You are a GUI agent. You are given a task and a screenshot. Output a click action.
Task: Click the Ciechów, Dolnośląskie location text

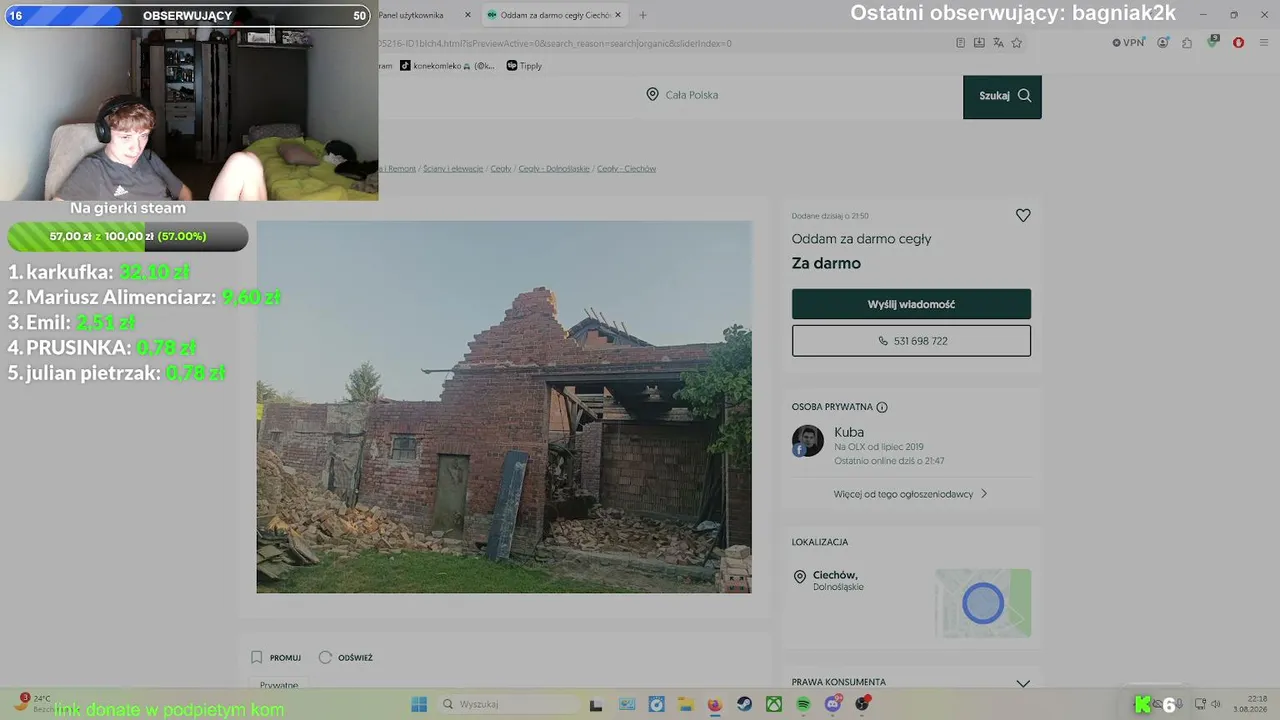(x=838, y=580)
